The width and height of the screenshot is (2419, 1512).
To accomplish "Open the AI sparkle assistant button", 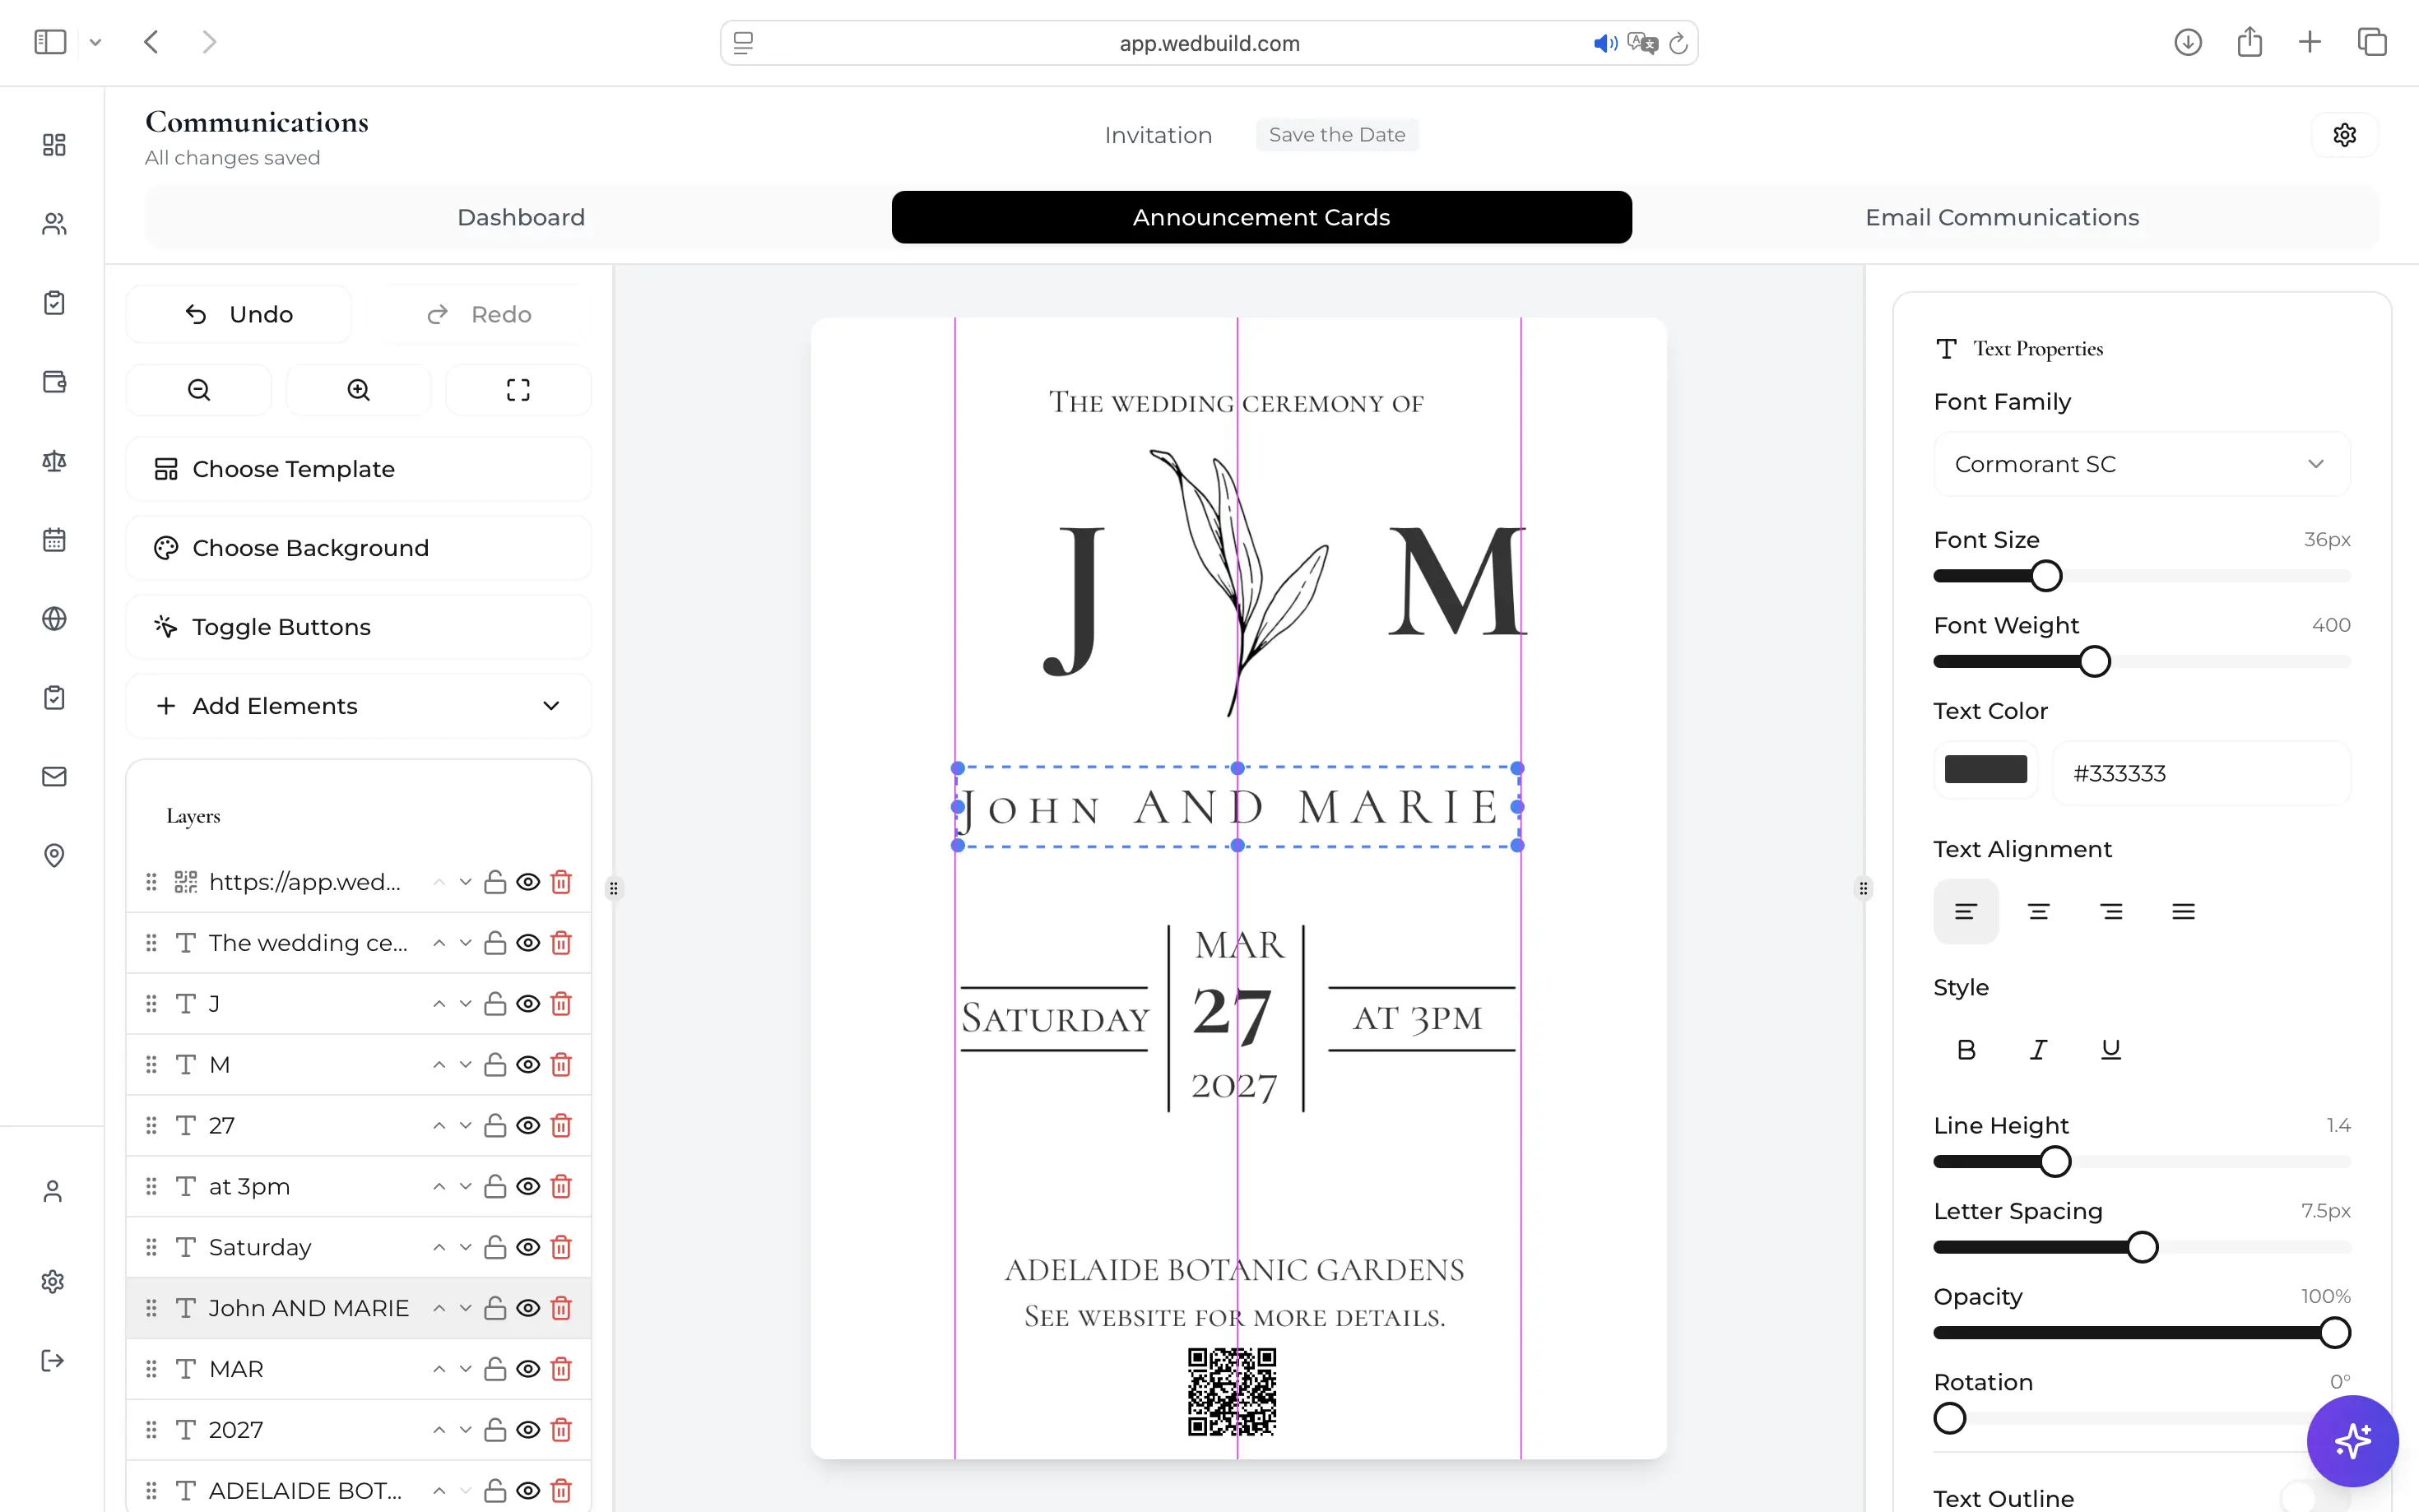I will point(2352,1441).
